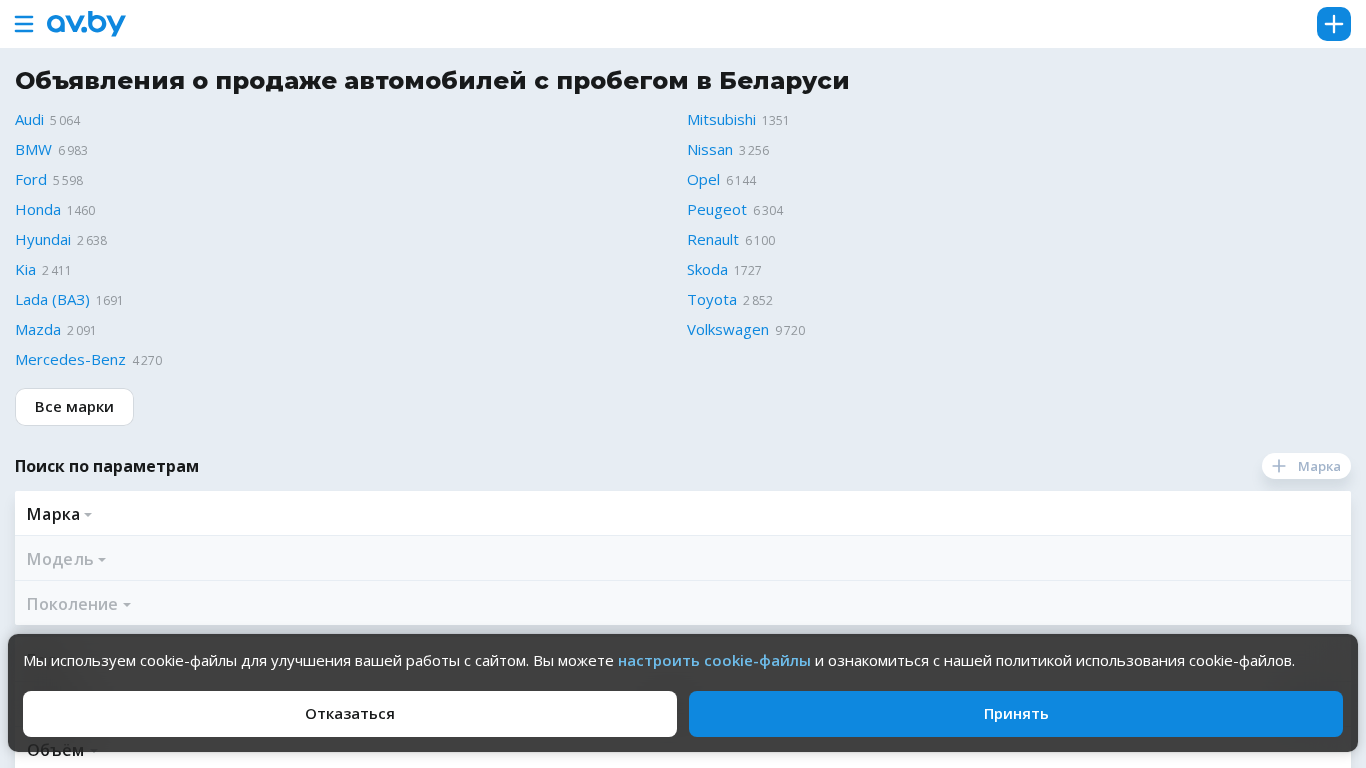Image resolution: width=1366 pixels, height=768 pixels.
Task: Open the Skoda brand link
Action: (707, 270)
